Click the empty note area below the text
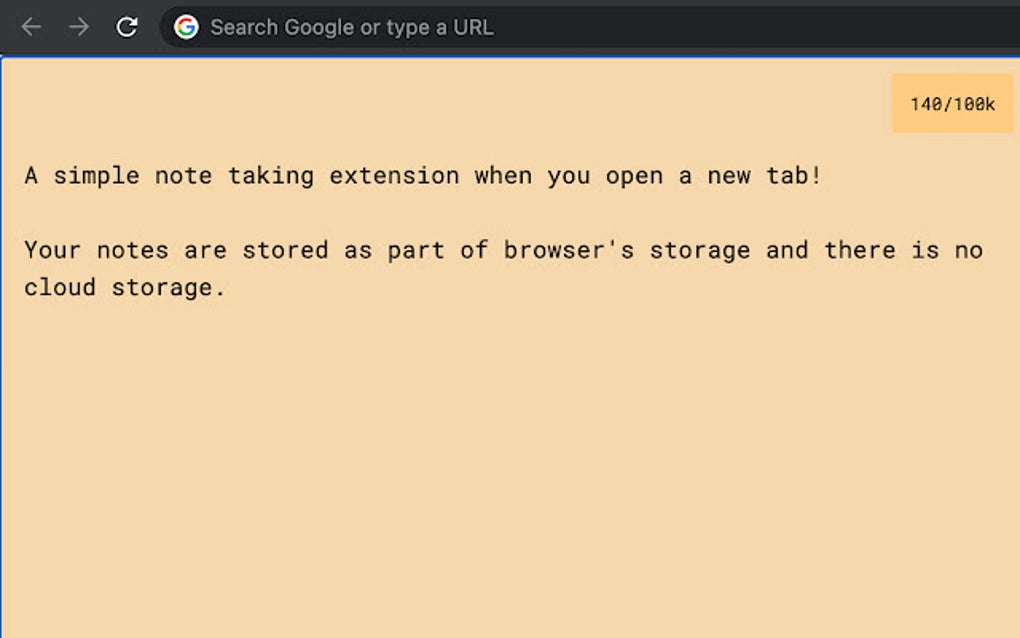This screenshot has height=638, width=1020. point(500,450)
